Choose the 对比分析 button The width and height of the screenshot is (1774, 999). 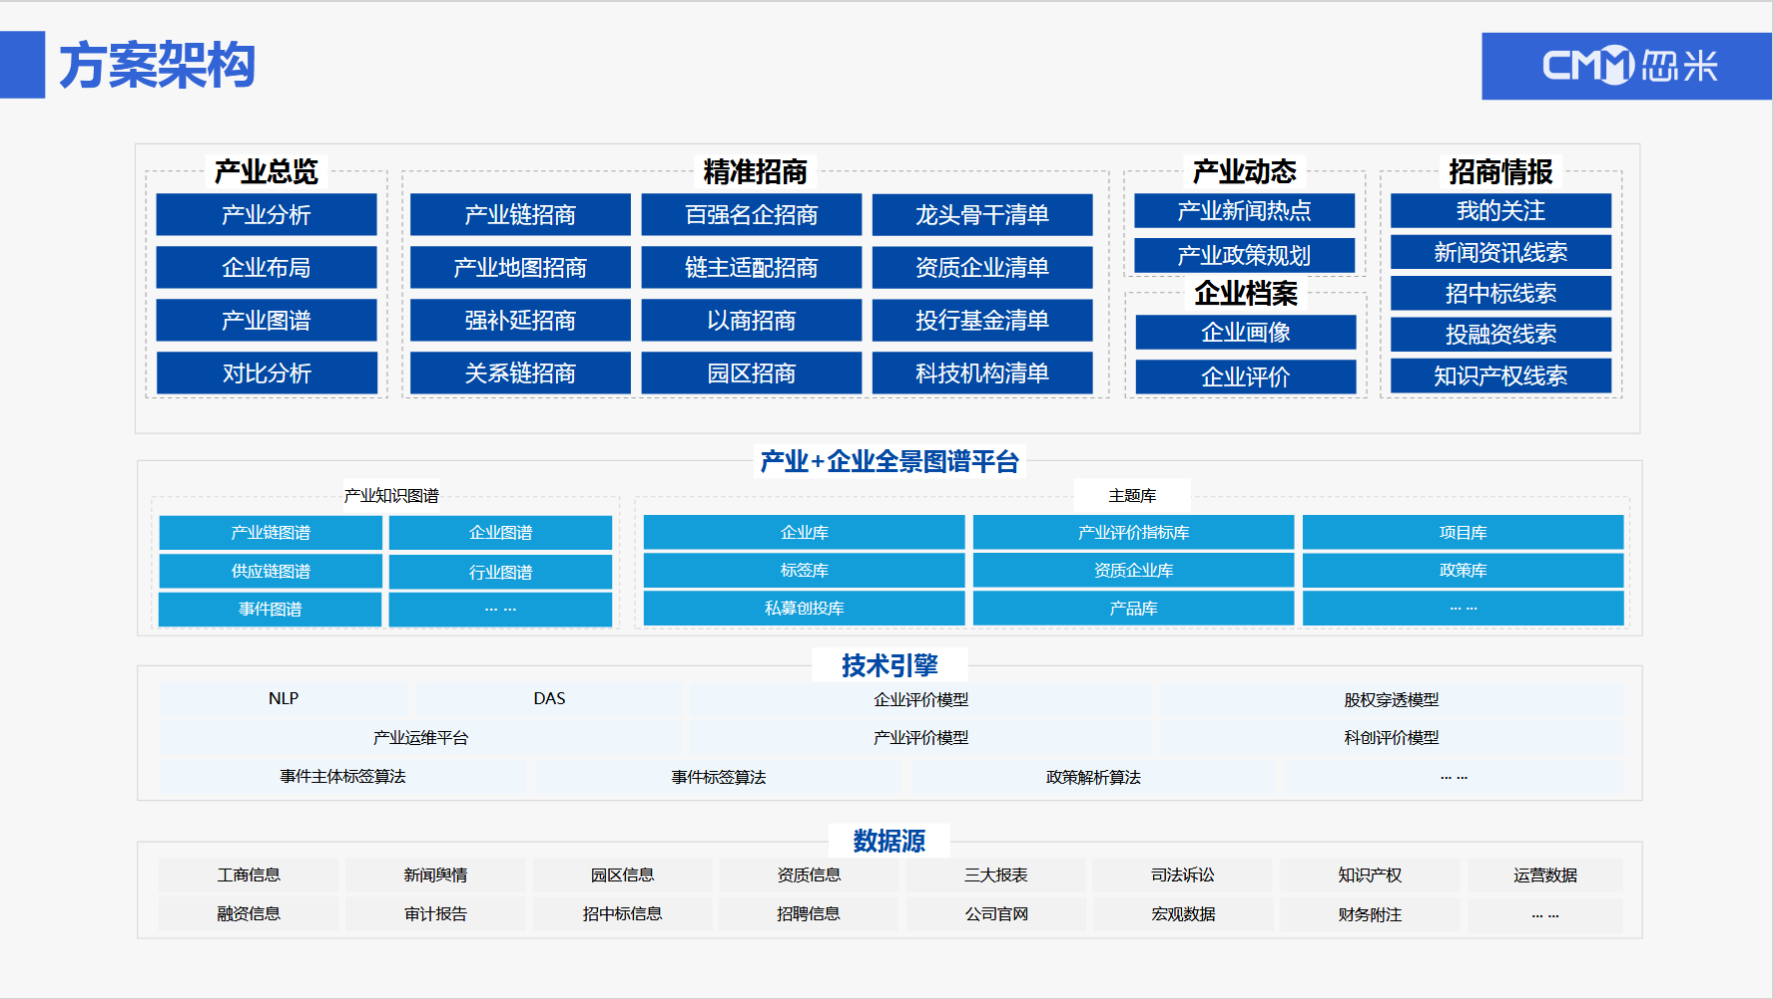tap(266, 373)
